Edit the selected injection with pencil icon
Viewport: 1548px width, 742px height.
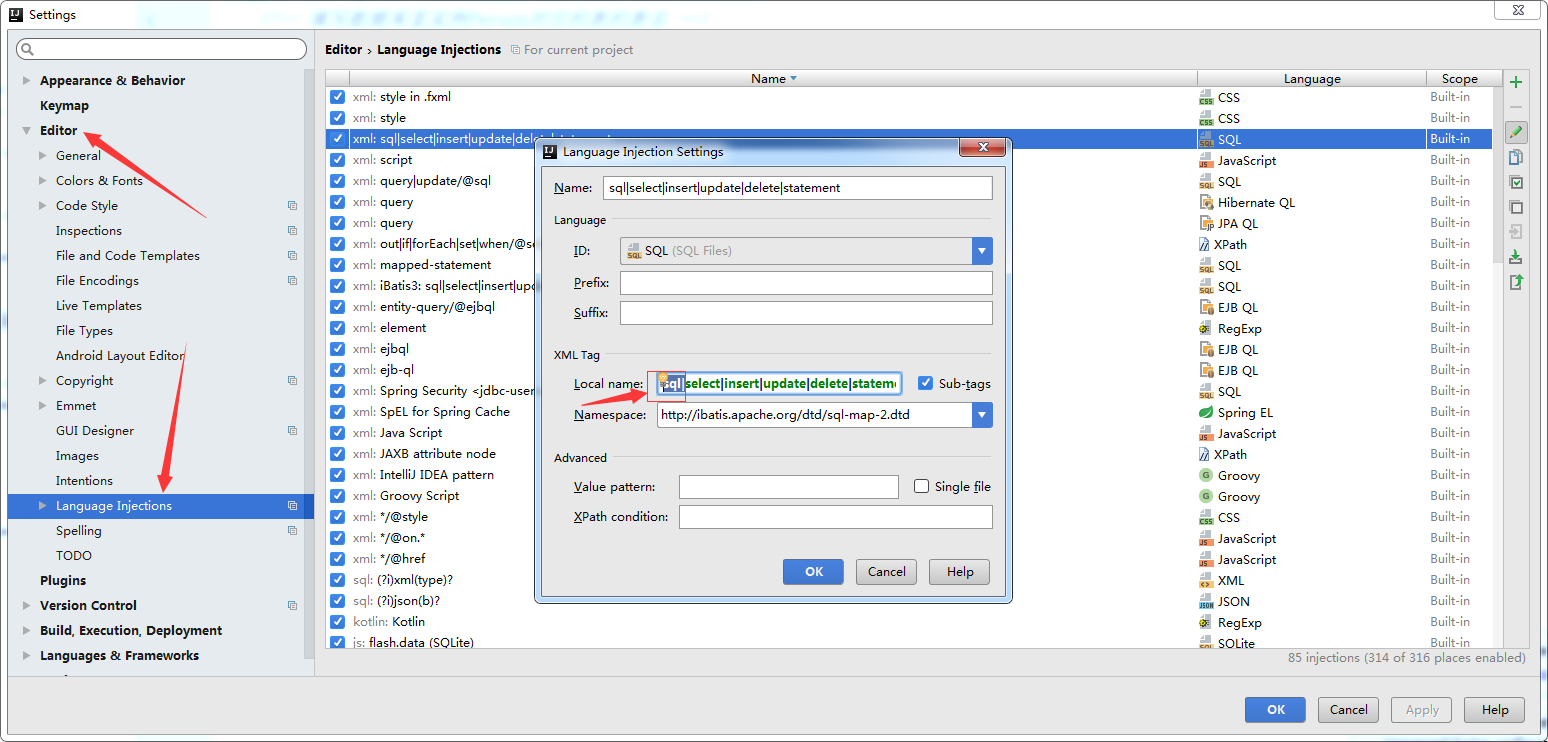pos(1516,132)
